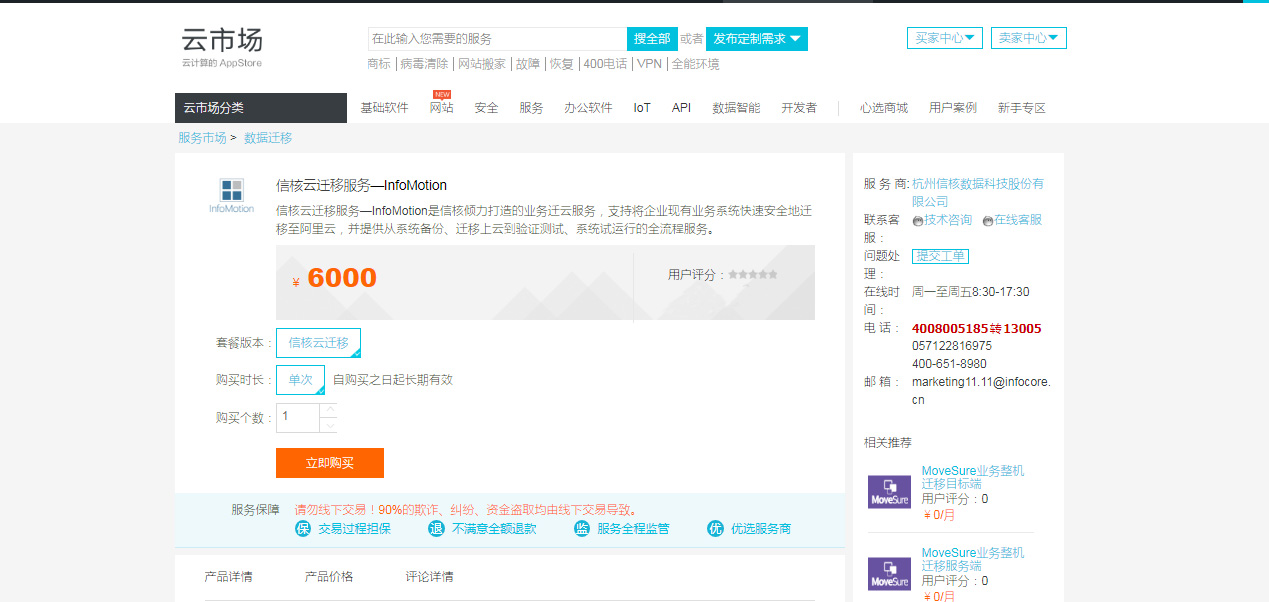Screen dimensions: 1269x602
Task: Click the 优选服务商 guarantee link
Action: (761, 529)
